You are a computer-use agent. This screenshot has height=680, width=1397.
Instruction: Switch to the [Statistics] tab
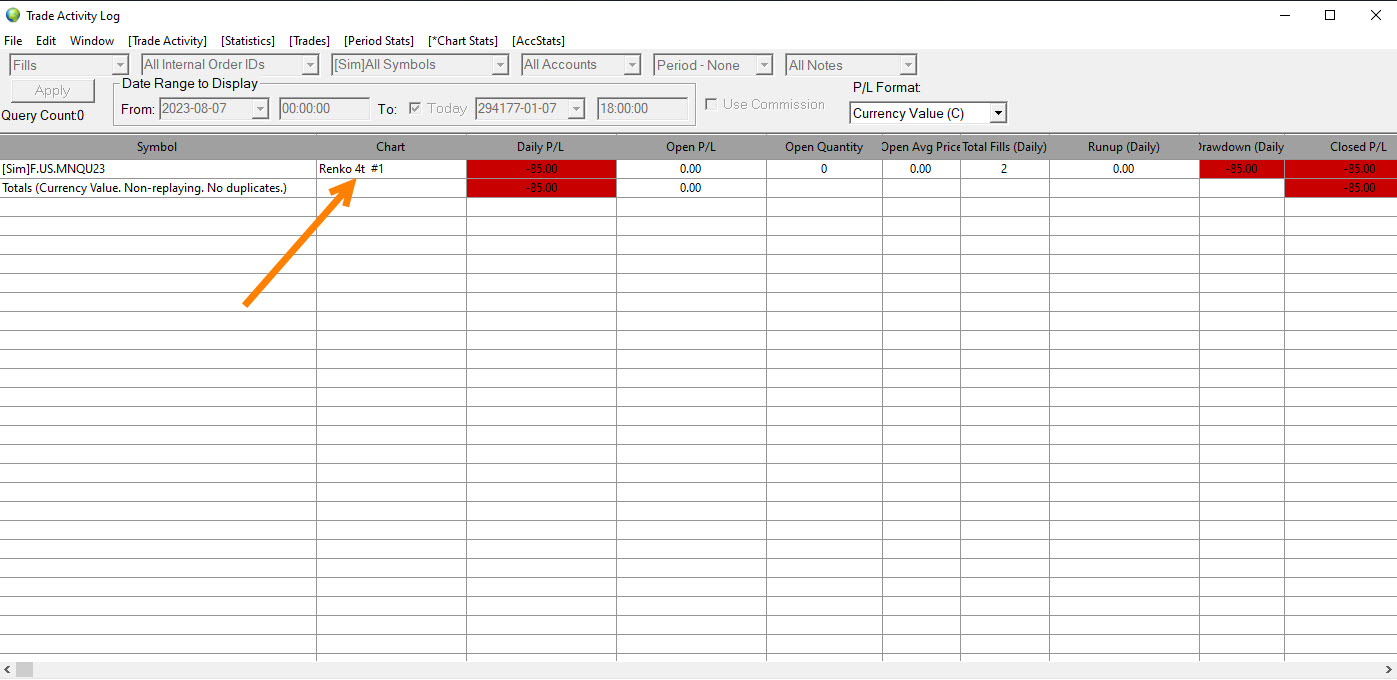pyautogui.click(x=248, y=41)
